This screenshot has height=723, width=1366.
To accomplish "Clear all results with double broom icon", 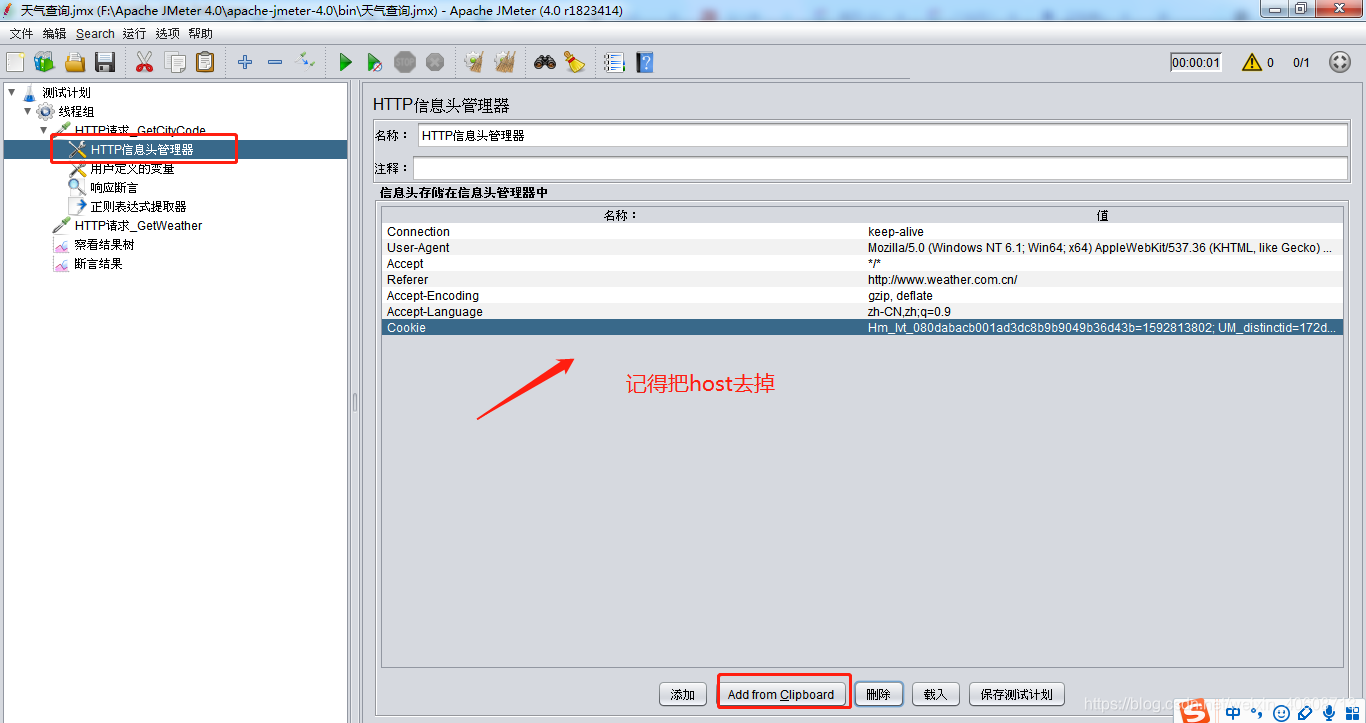I will (504, 62).
